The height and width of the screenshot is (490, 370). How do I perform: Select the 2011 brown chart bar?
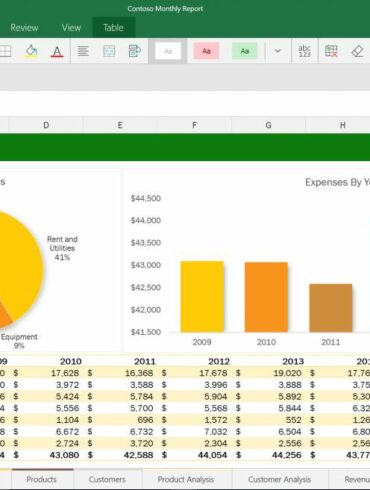click(331, 308)
